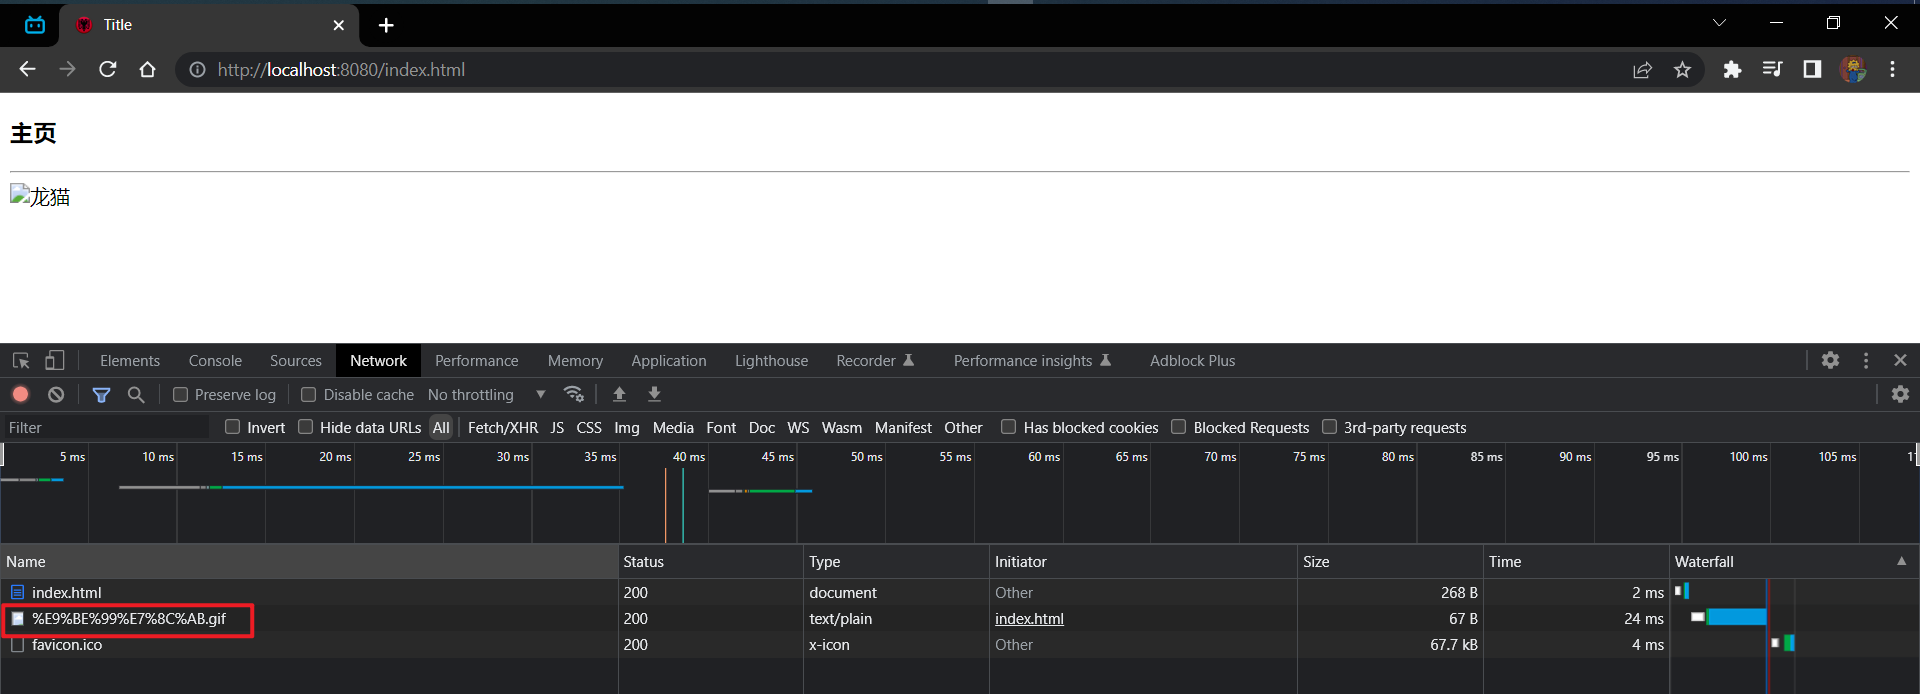Close the Title tab

(338, 25)
